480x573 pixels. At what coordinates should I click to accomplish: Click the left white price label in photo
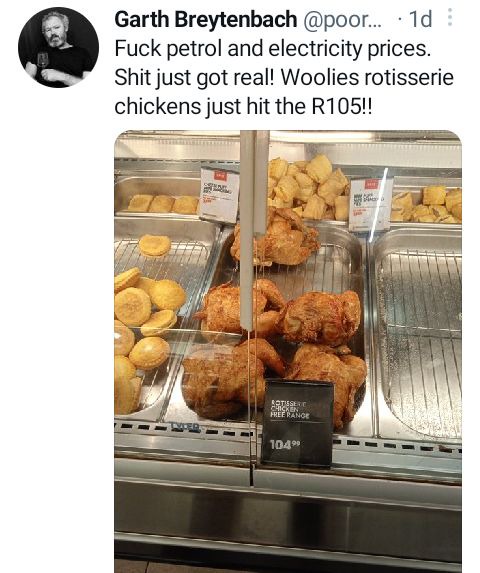[219, 194]
